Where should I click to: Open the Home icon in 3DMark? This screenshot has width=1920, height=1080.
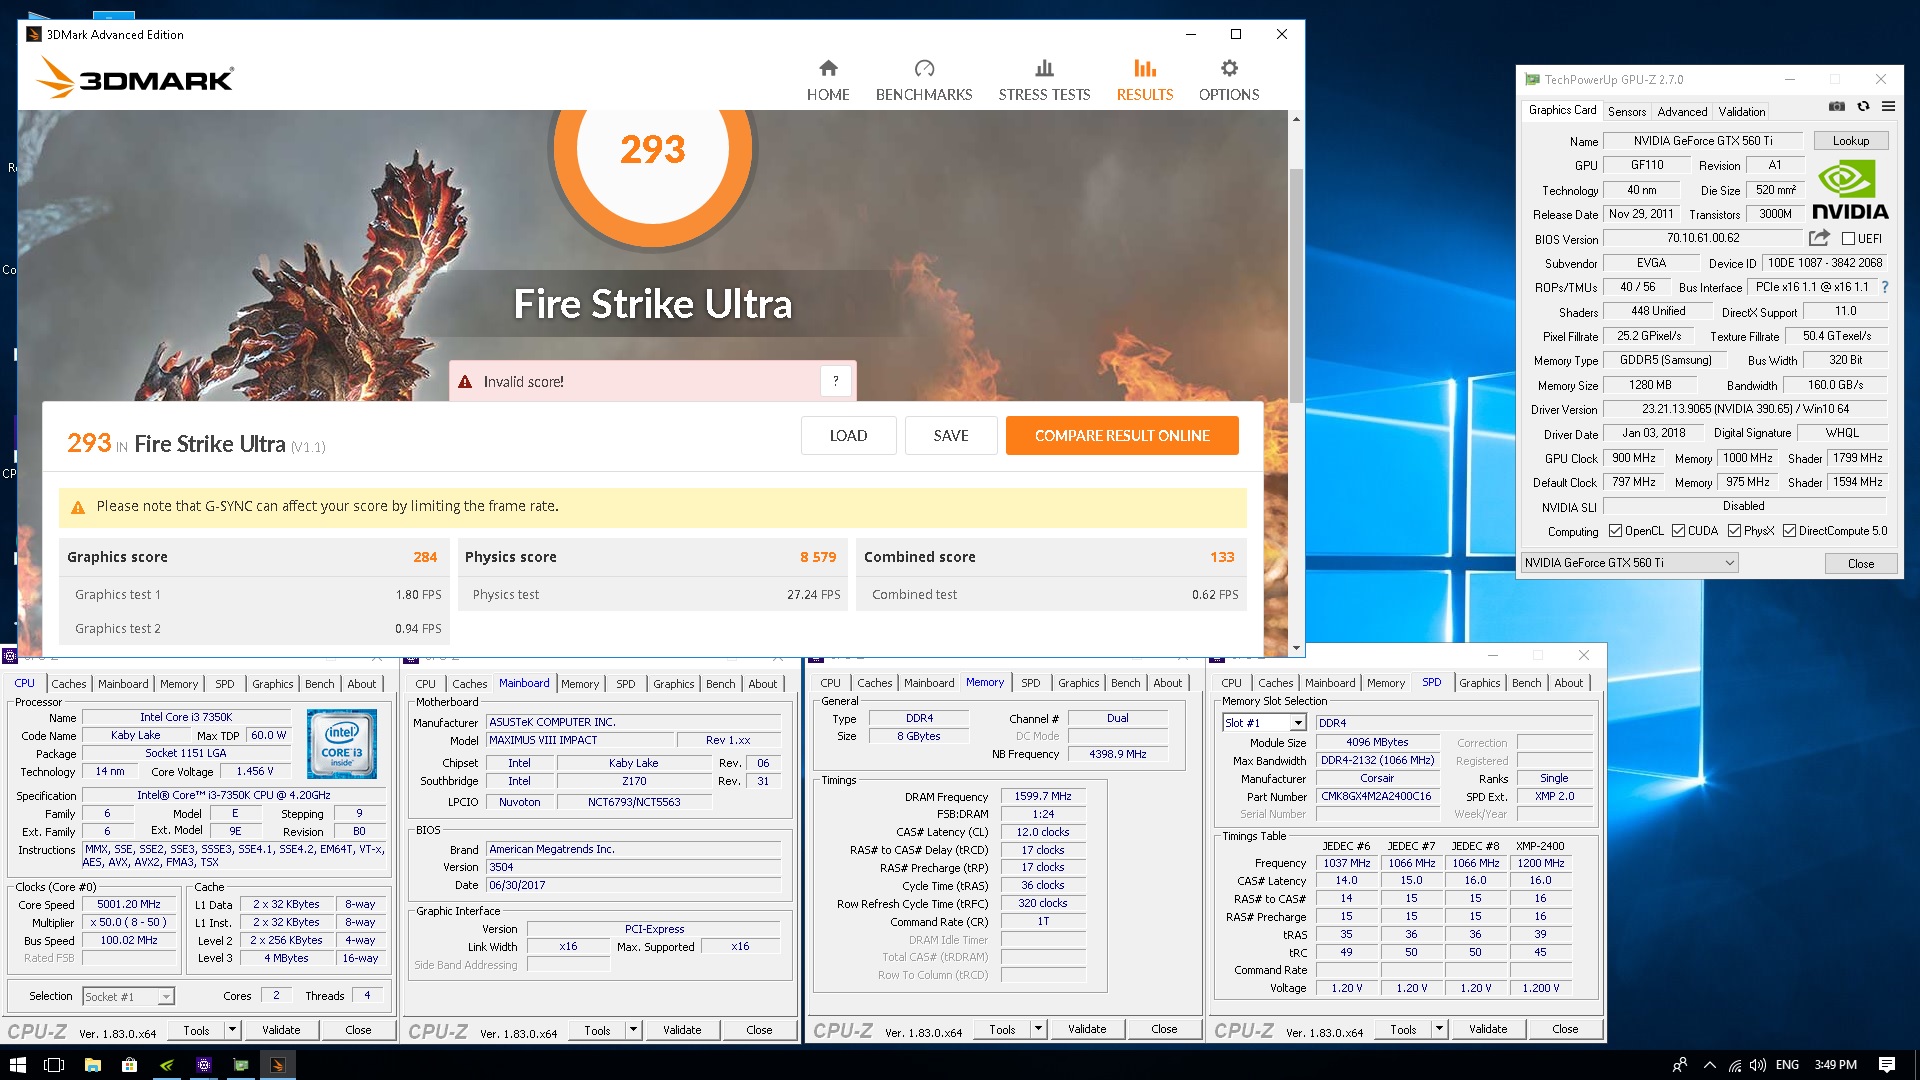tap(828, 68)
